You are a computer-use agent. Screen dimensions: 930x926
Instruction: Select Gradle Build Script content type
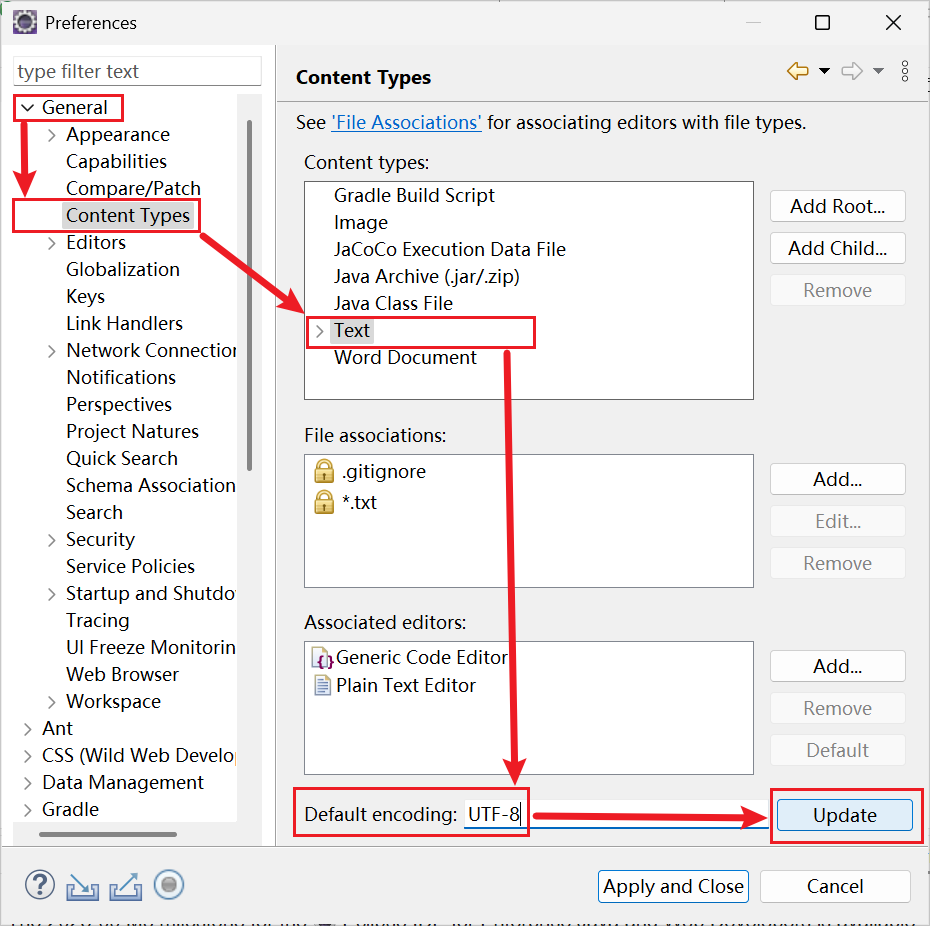(x=414, y=195)
